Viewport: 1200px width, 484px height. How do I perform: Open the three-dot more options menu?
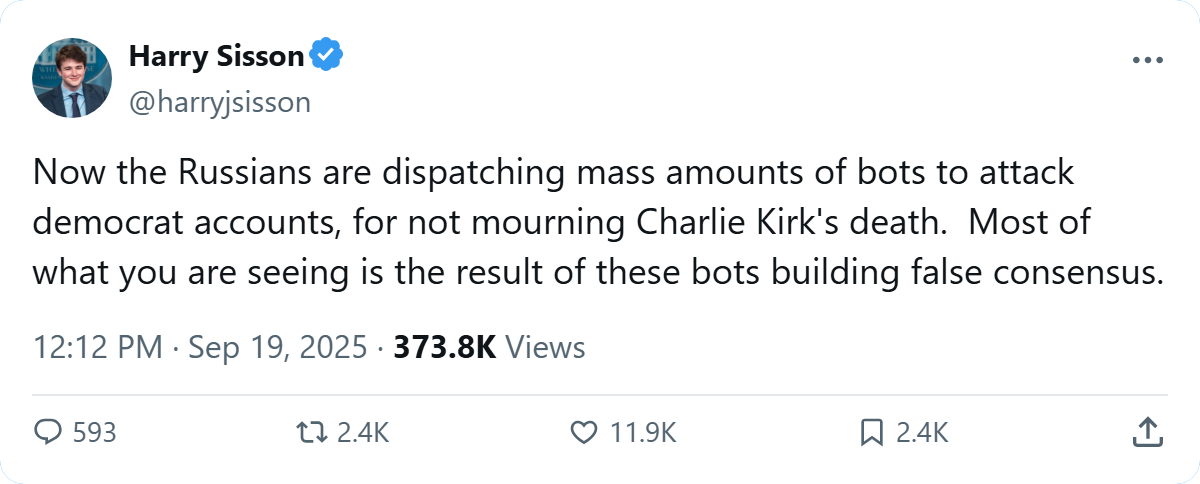click(x=1148, y=60)
